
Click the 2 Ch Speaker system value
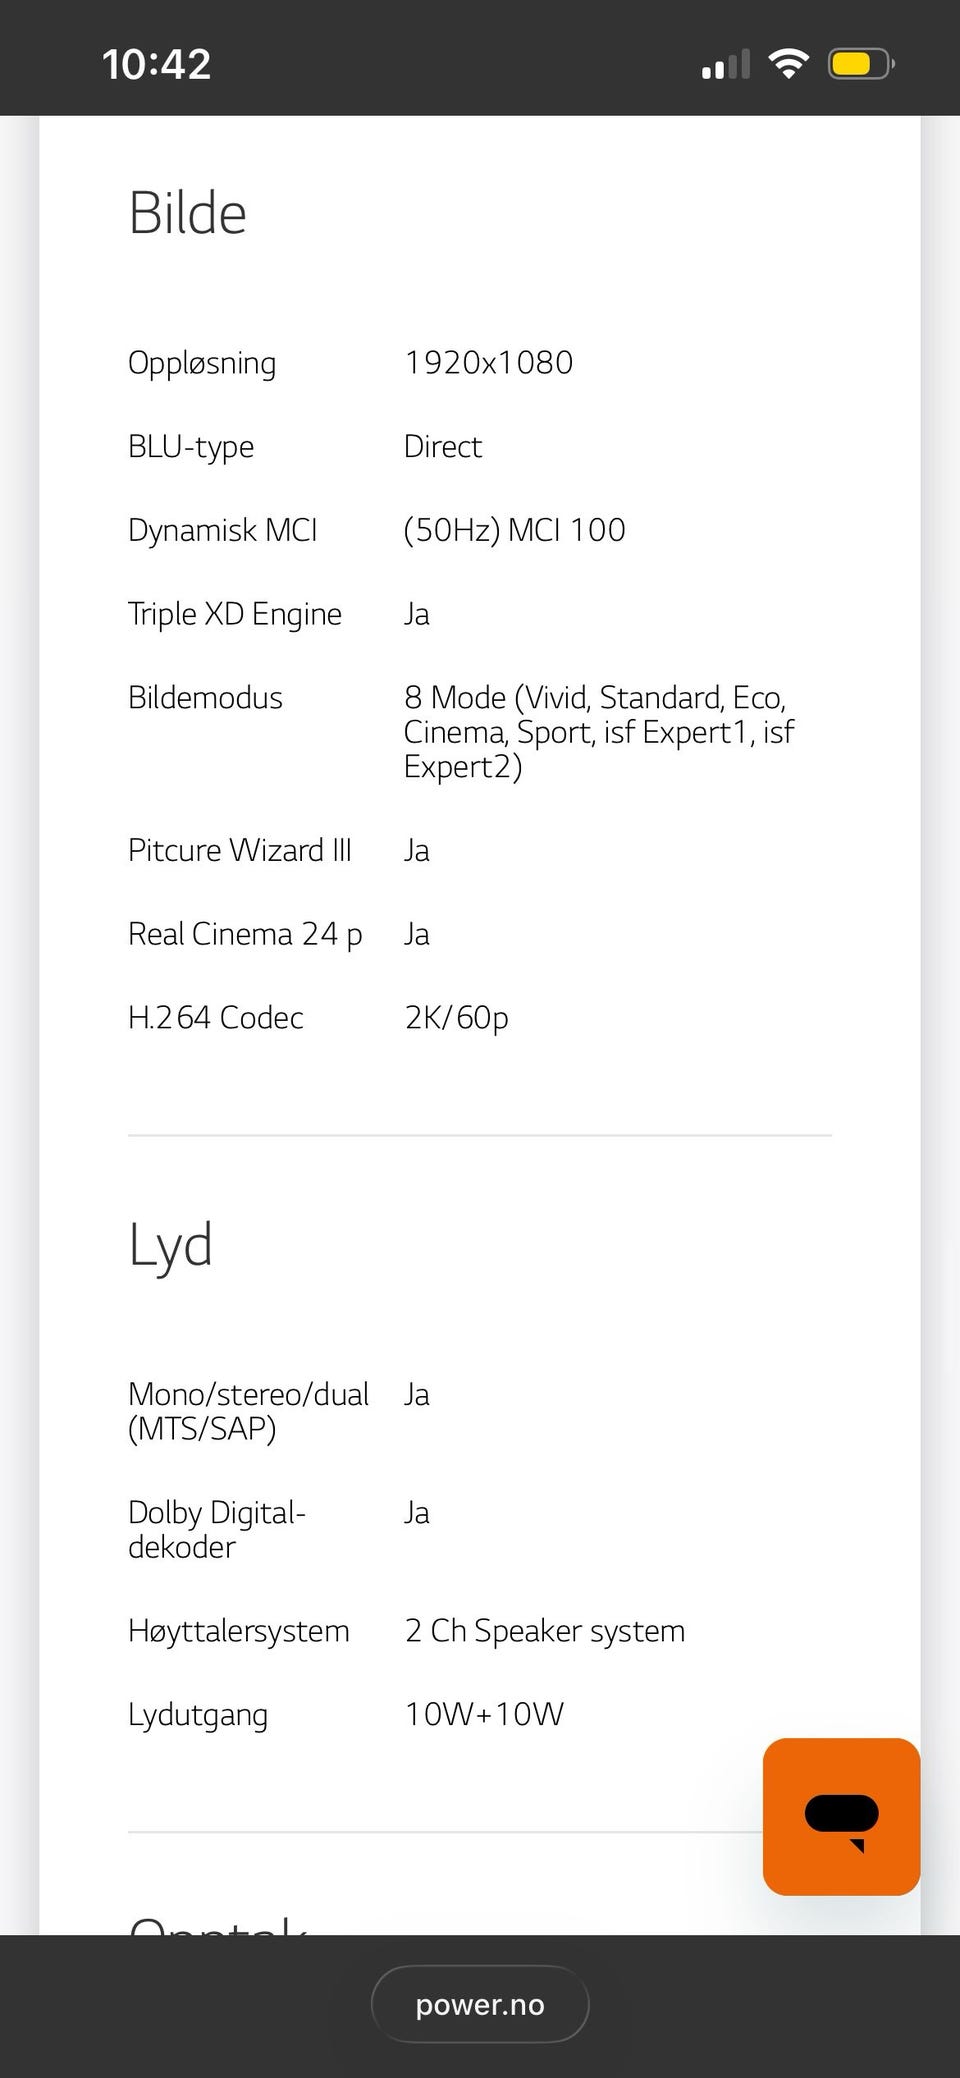tap(545, 1631)
